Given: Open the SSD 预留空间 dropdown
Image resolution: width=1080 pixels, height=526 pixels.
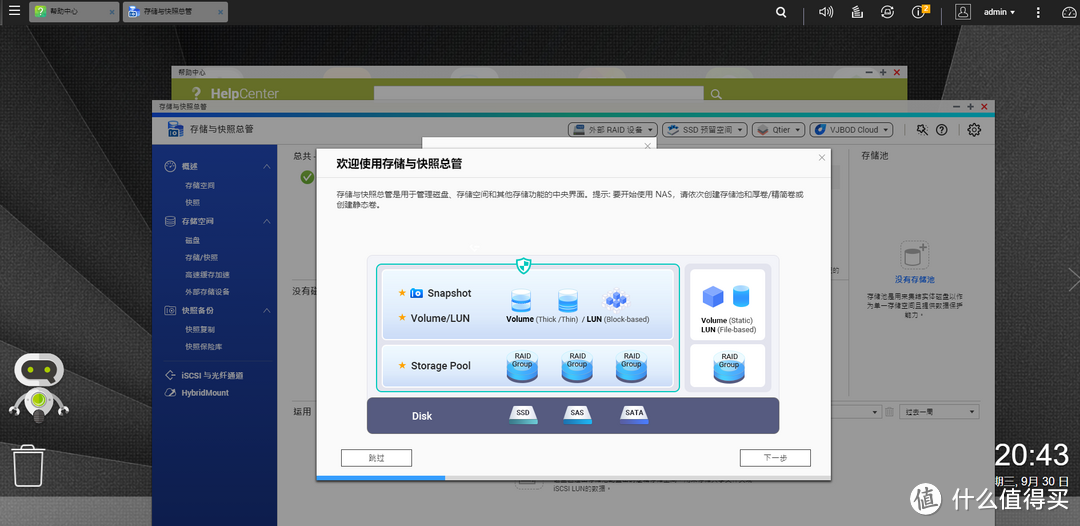Looking at the screenshot, I should coord(705,129).
